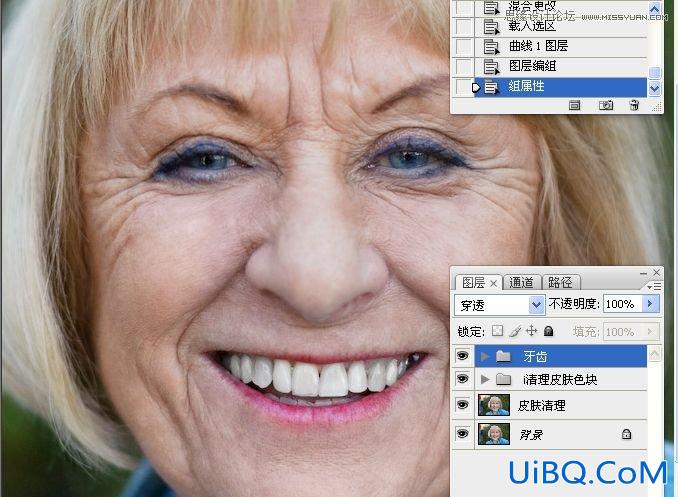Image resolution: width=678 pixels, height=497 pixels.
Task: Select the 牙齿 layer group
Action: [x=561, y=356]
